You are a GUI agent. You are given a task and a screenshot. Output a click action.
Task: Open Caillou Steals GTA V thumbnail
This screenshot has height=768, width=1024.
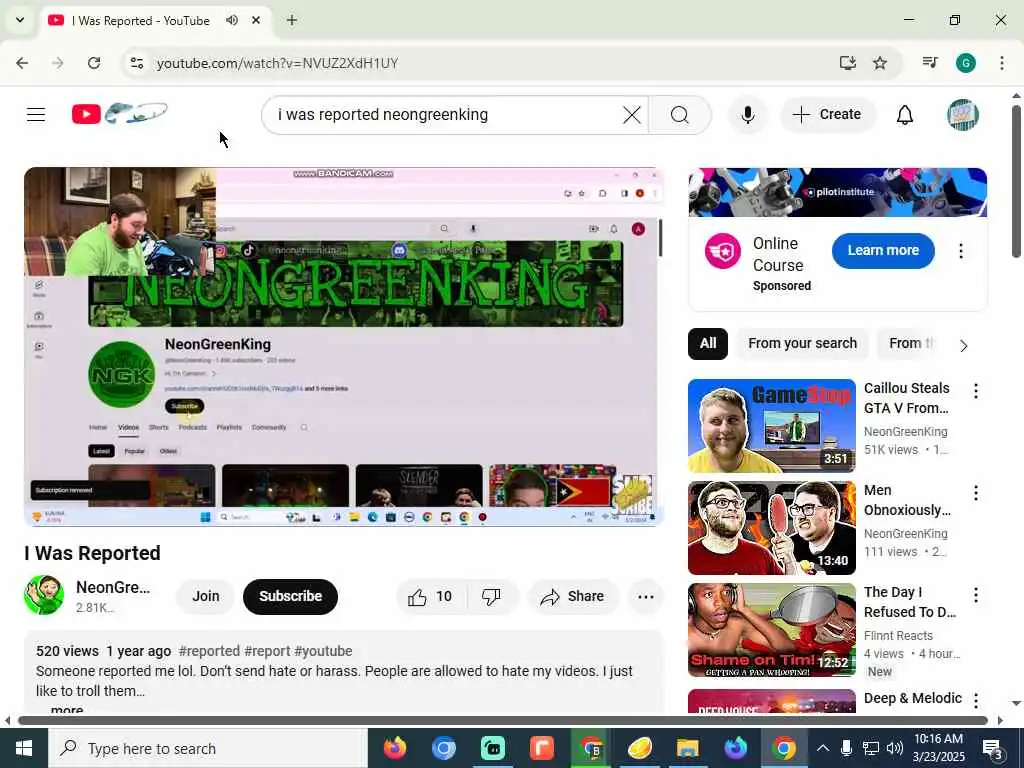(x=771, y=426)
